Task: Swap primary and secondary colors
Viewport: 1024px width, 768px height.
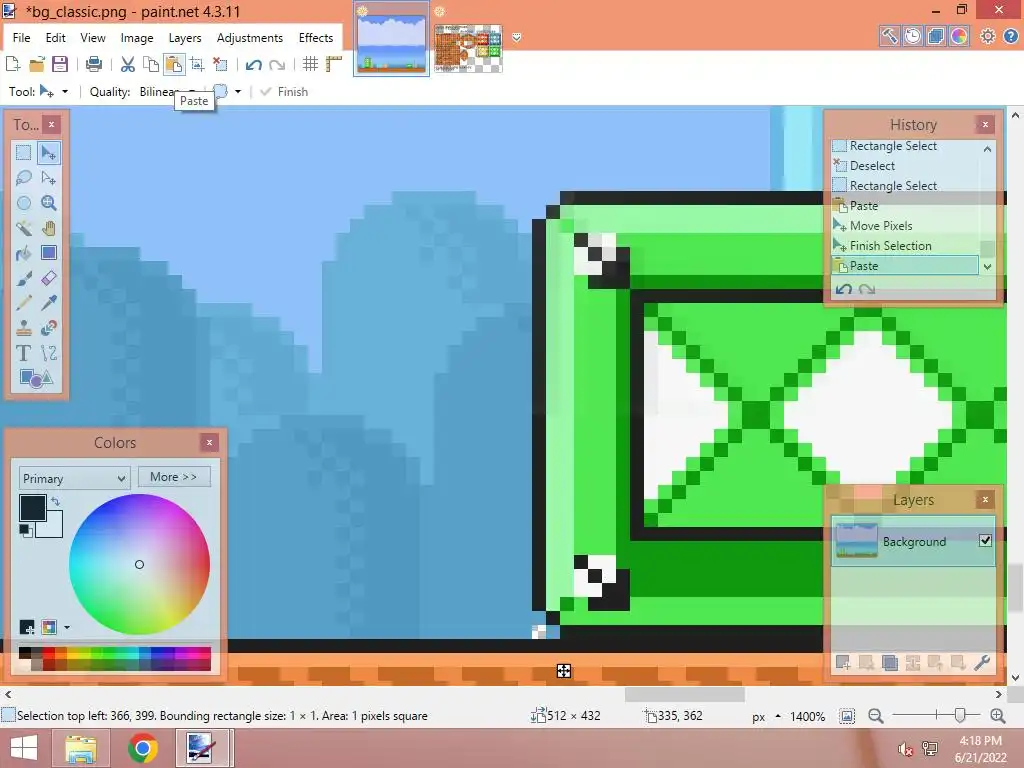Action: click(x=56, y=502)
